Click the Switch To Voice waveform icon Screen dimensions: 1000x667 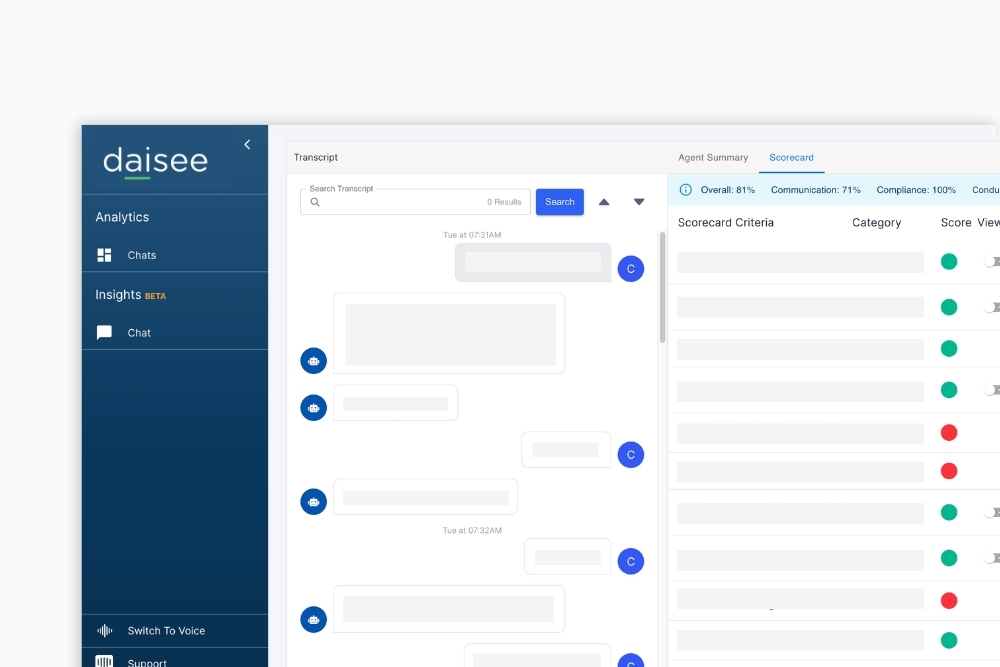(105, 631)
